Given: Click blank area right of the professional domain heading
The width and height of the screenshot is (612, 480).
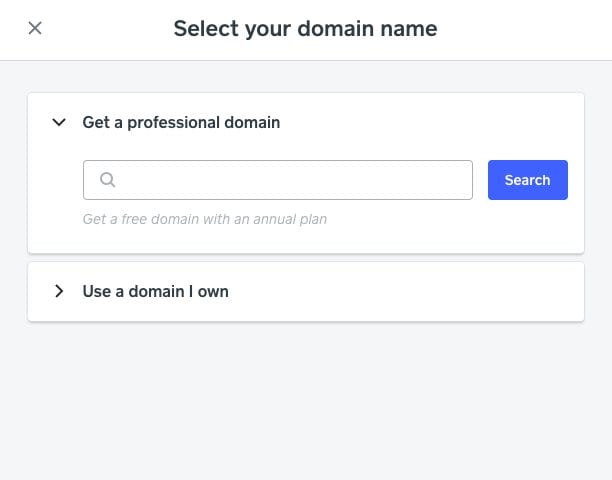Looking at the screenshot, I should pyautogui.click(x=430, y=122).
